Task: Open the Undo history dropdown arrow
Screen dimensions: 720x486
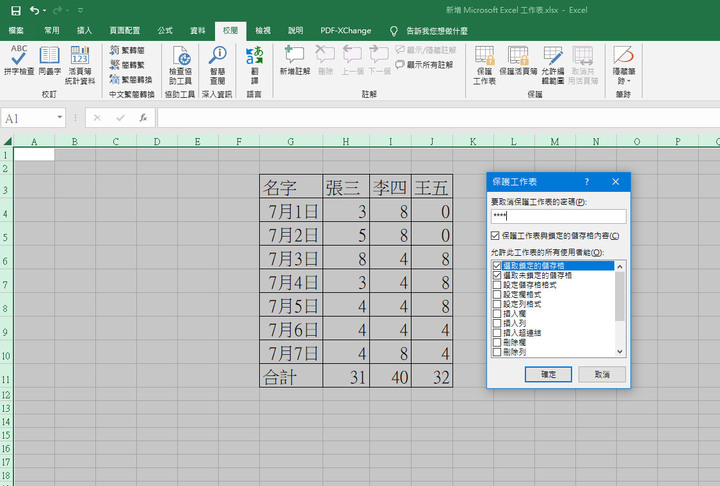Action: [45, 11]
